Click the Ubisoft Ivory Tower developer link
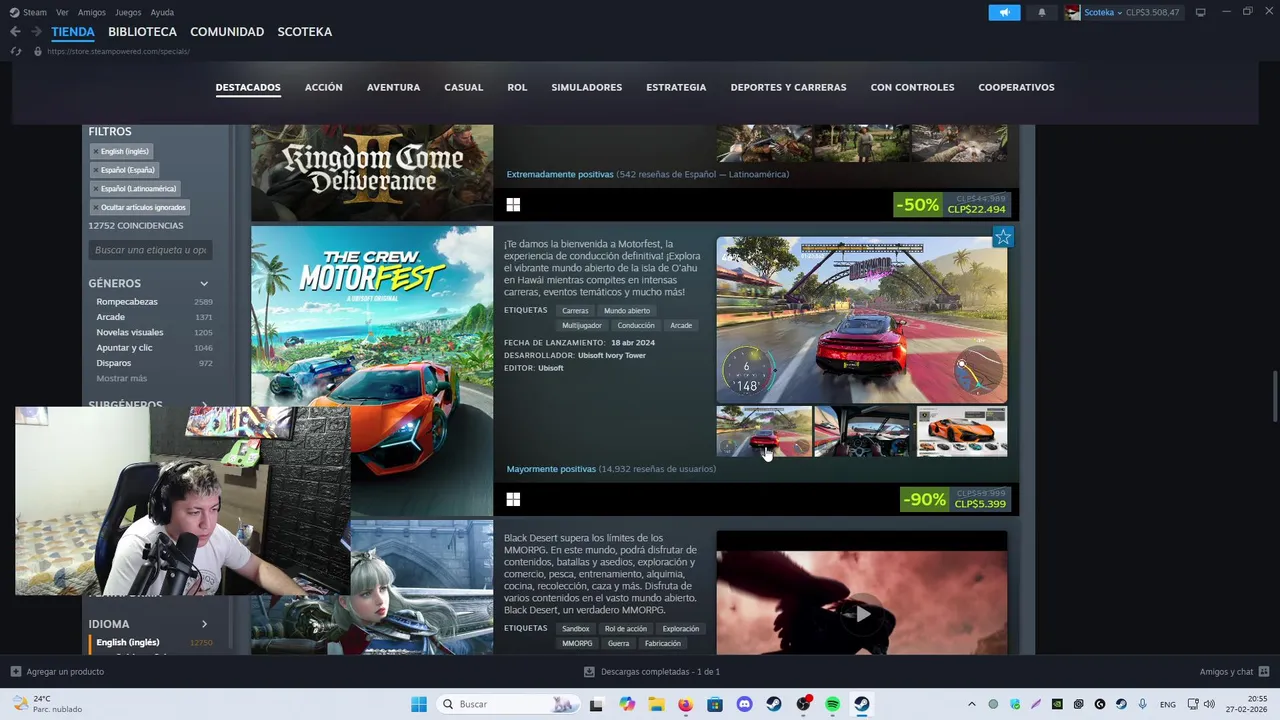 tap(611, 355)
